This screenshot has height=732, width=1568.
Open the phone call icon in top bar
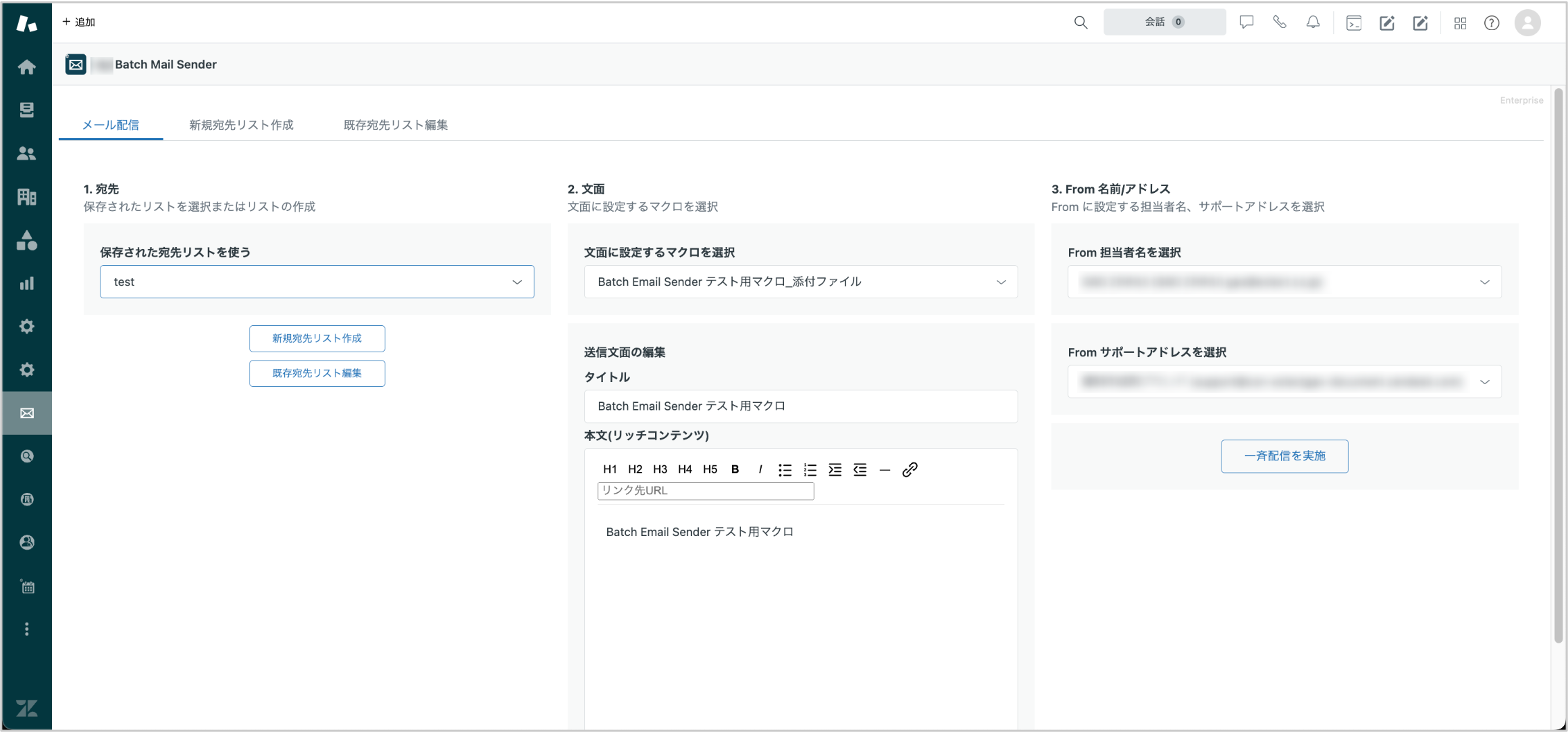pyautogui.click(x=1279, y=22)
